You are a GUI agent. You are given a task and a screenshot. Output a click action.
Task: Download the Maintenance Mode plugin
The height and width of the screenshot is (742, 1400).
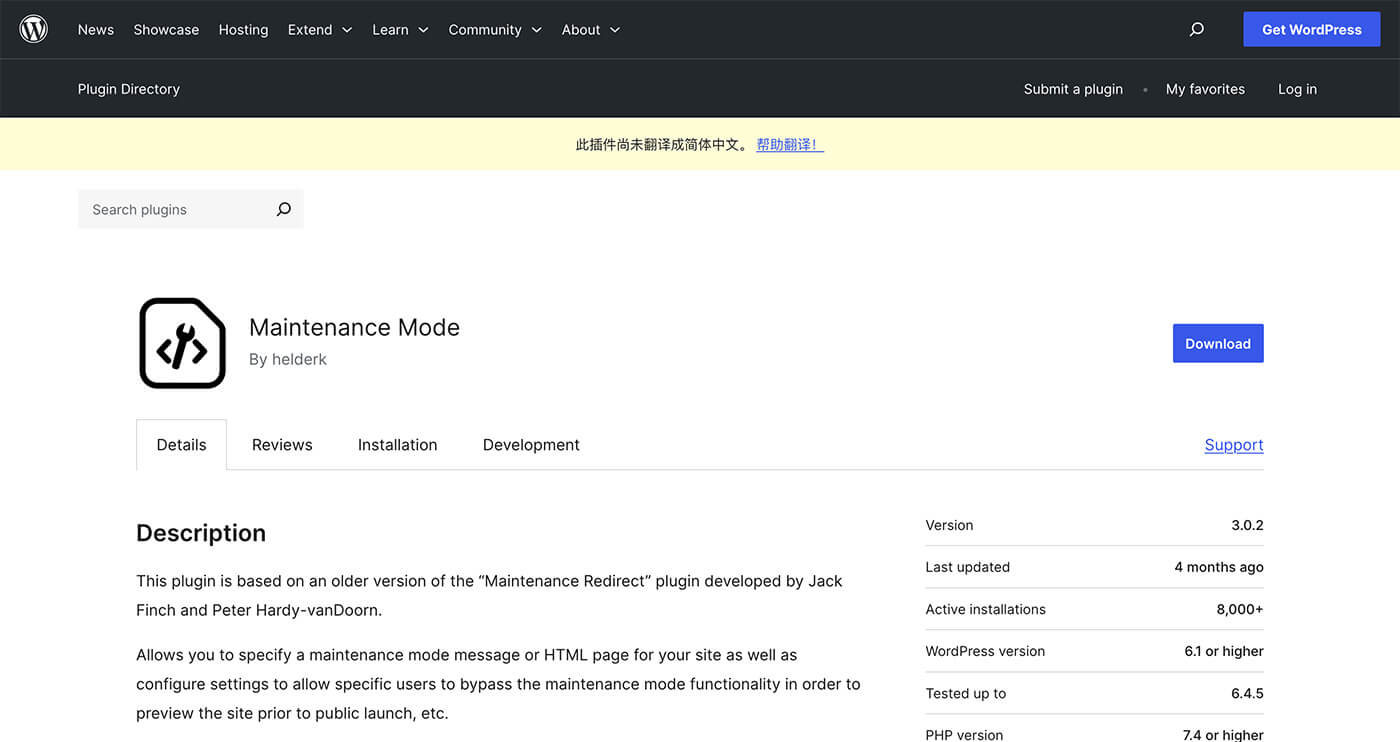pos(1218,343)
